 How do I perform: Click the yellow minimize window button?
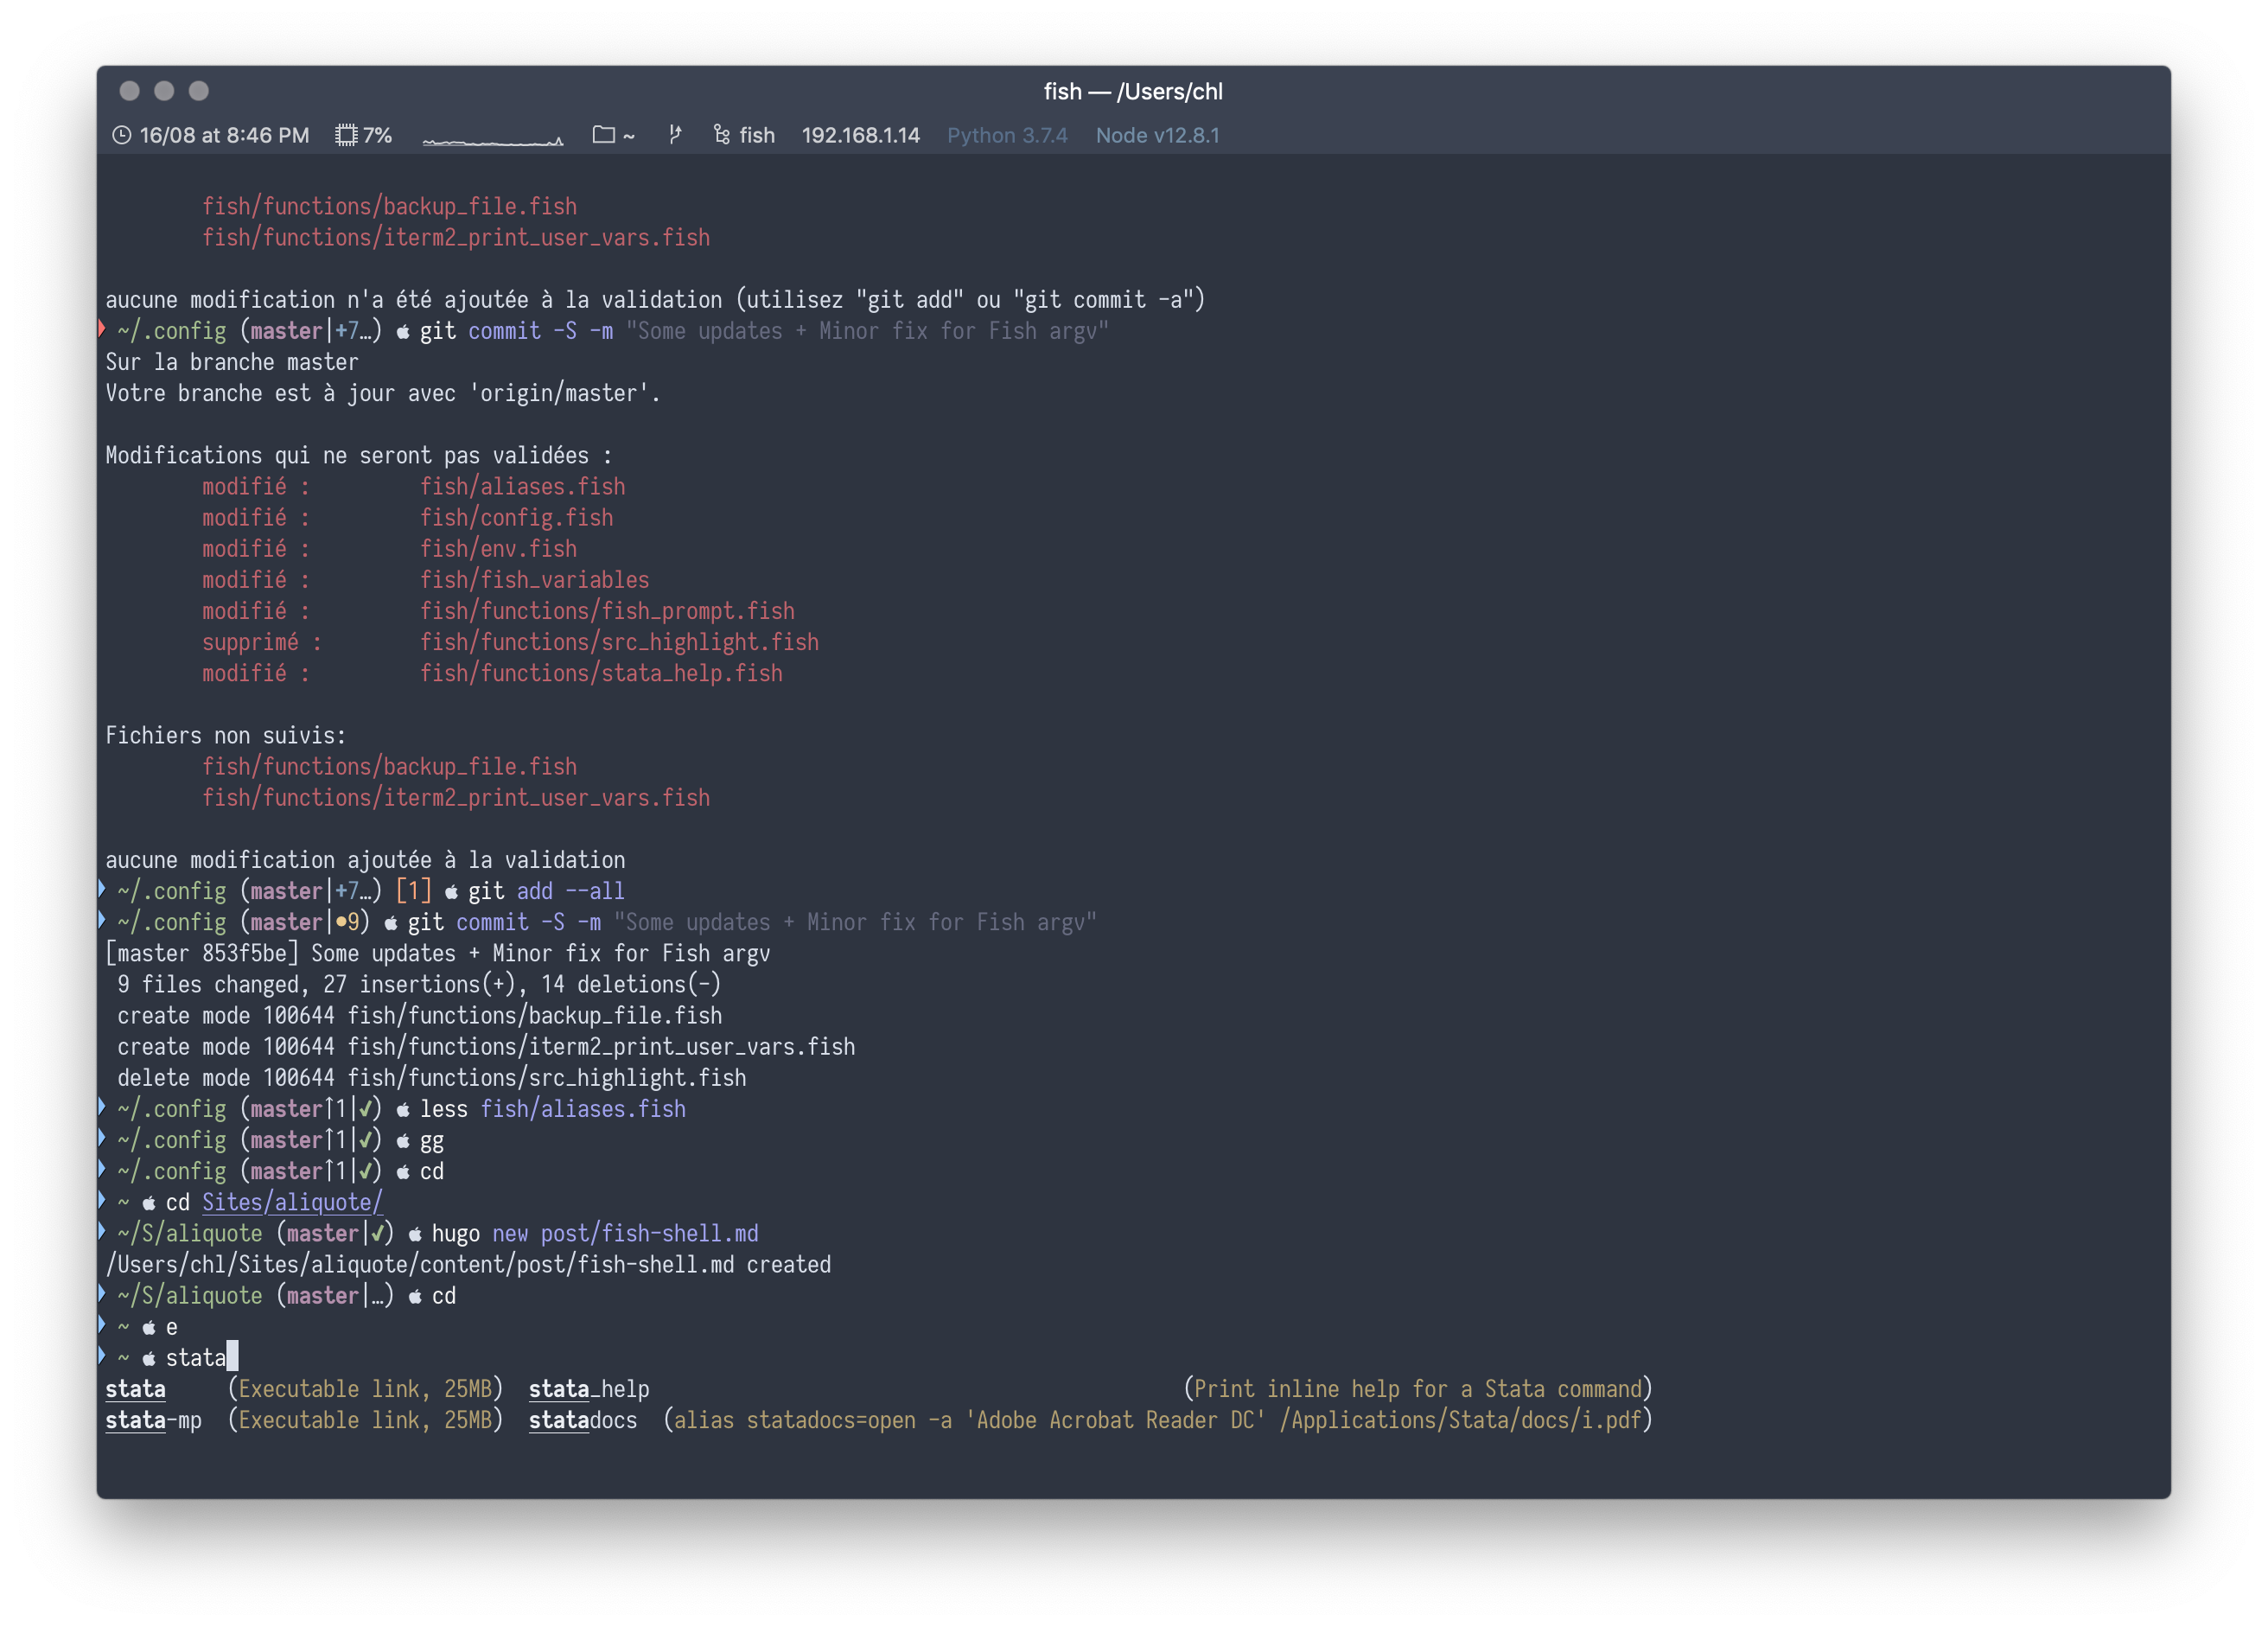click(164, 91)
